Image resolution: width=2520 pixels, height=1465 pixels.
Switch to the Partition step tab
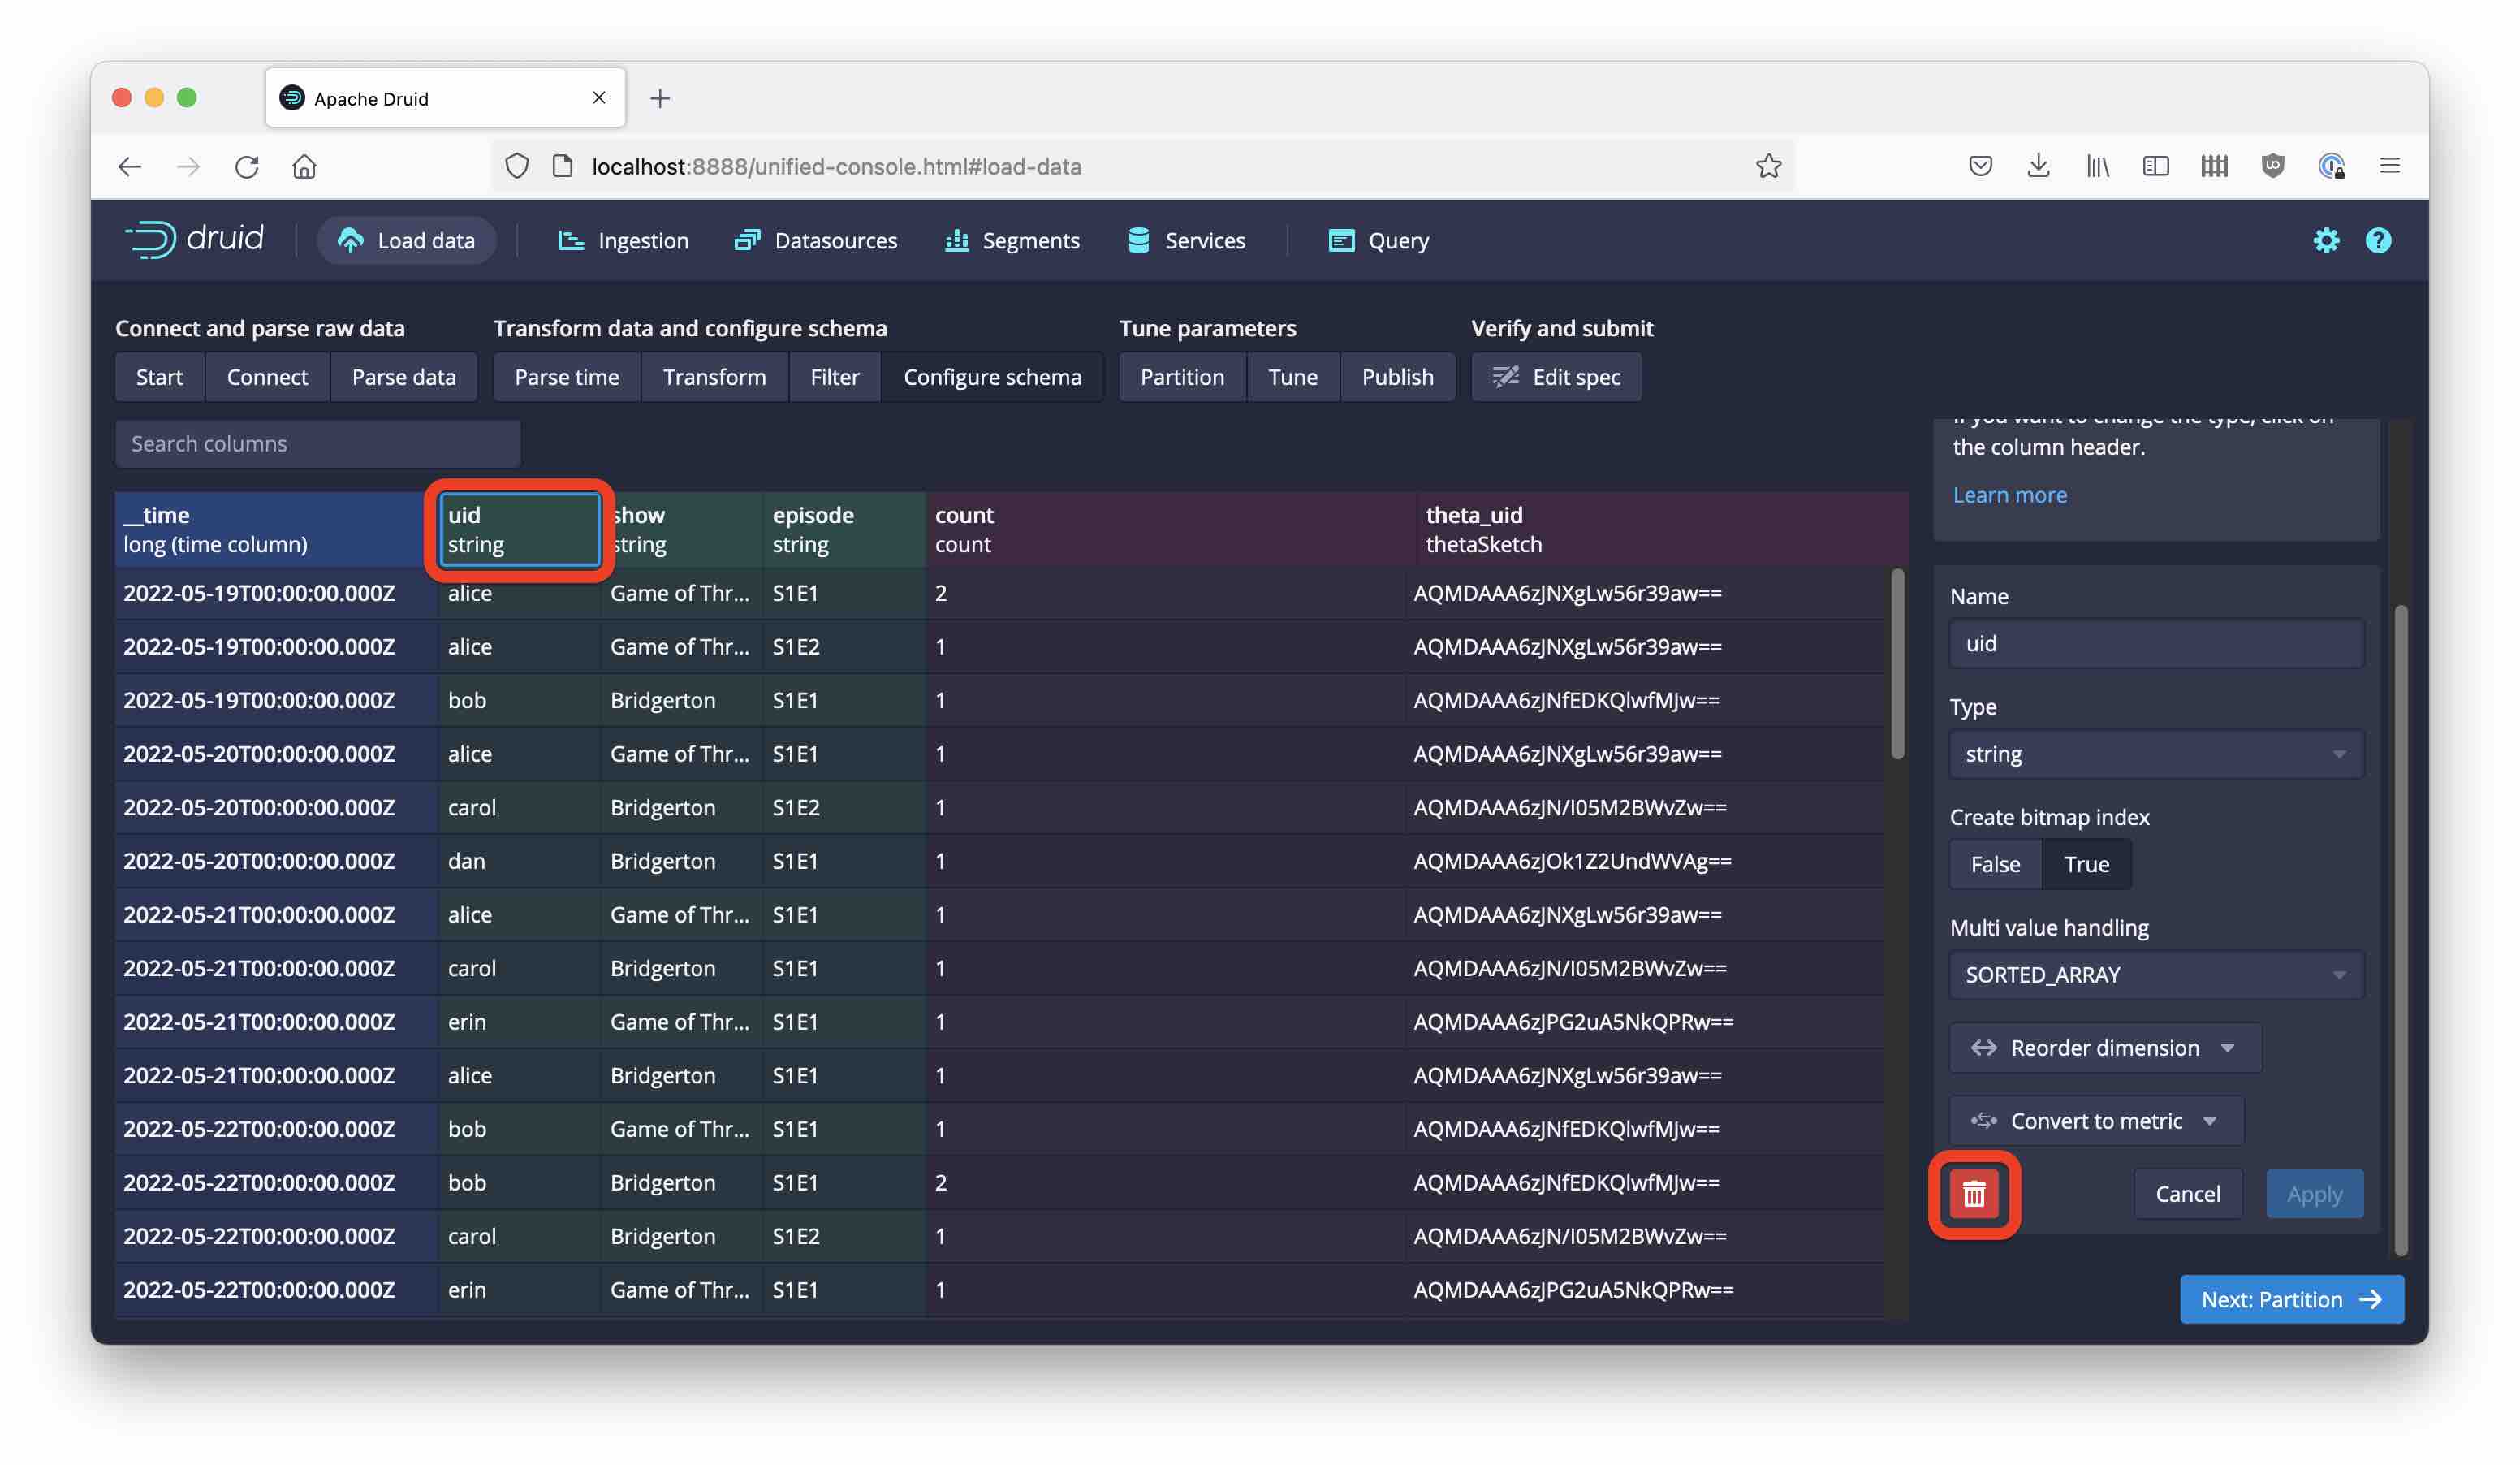pos(1181,377)
